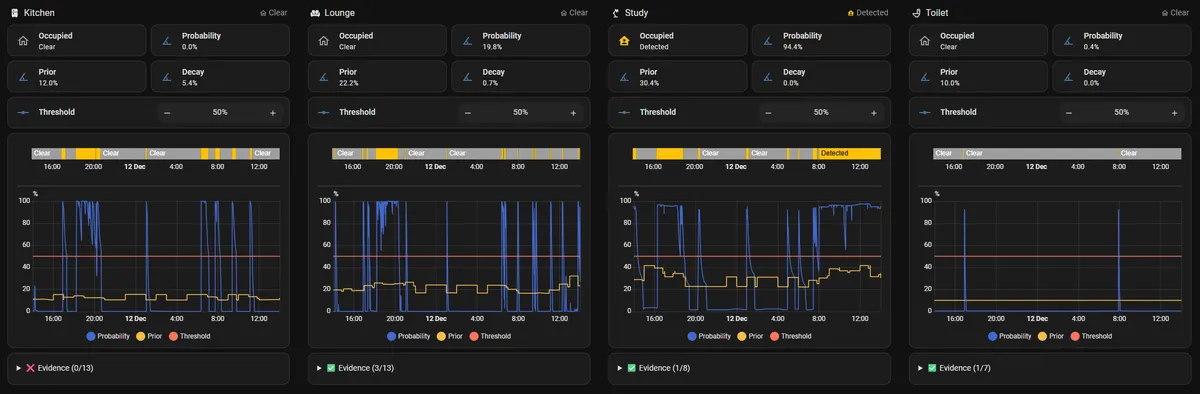Viewport: 1200px width, 394px height.
Task: Click Kitchen Prior chart icon
Action: point(24,77)
